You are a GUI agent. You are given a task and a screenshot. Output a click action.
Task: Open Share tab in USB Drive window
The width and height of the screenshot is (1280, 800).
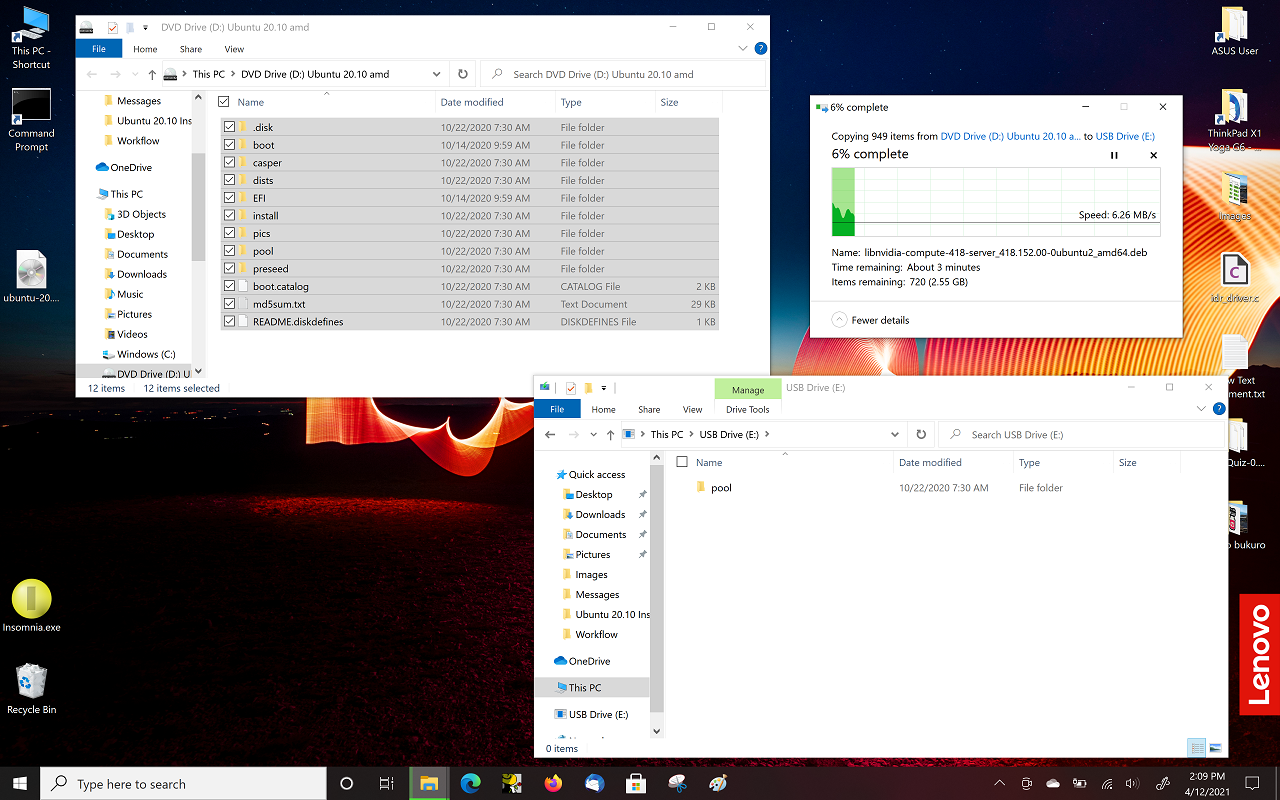649,409
